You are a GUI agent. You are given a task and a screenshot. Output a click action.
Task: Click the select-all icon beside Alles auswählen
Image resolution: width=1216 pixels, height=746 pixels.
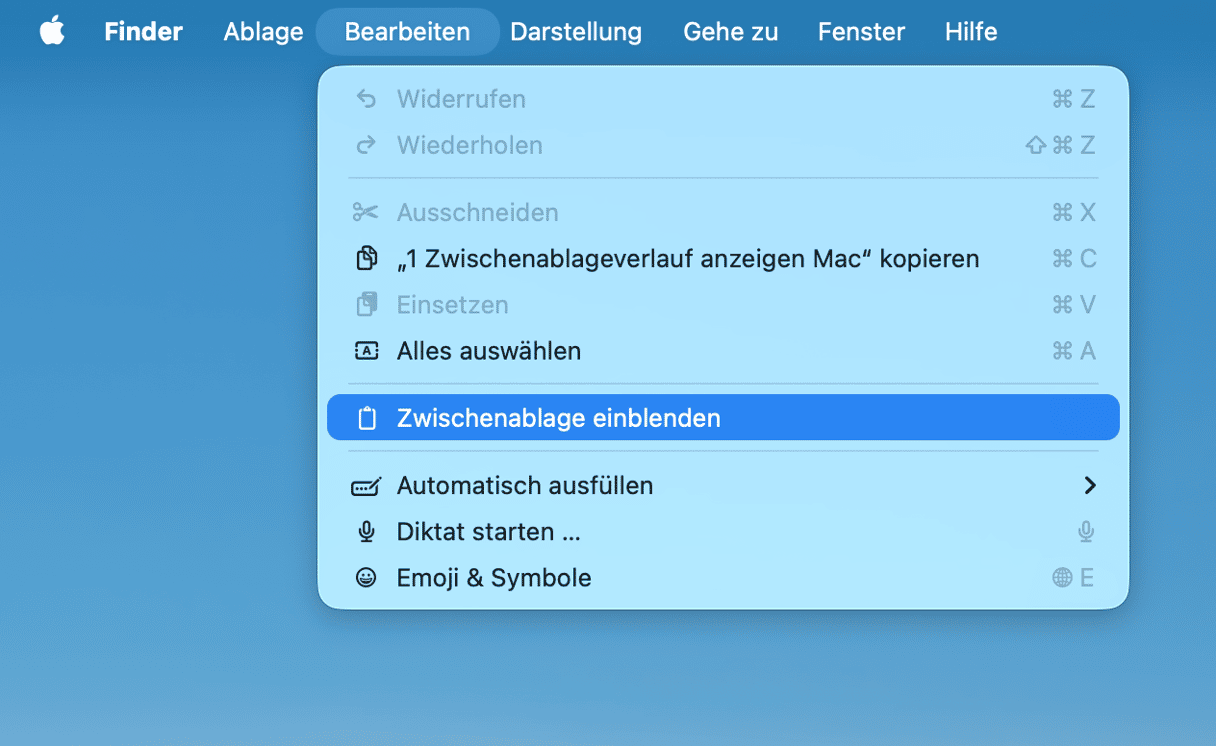point(367,351)
